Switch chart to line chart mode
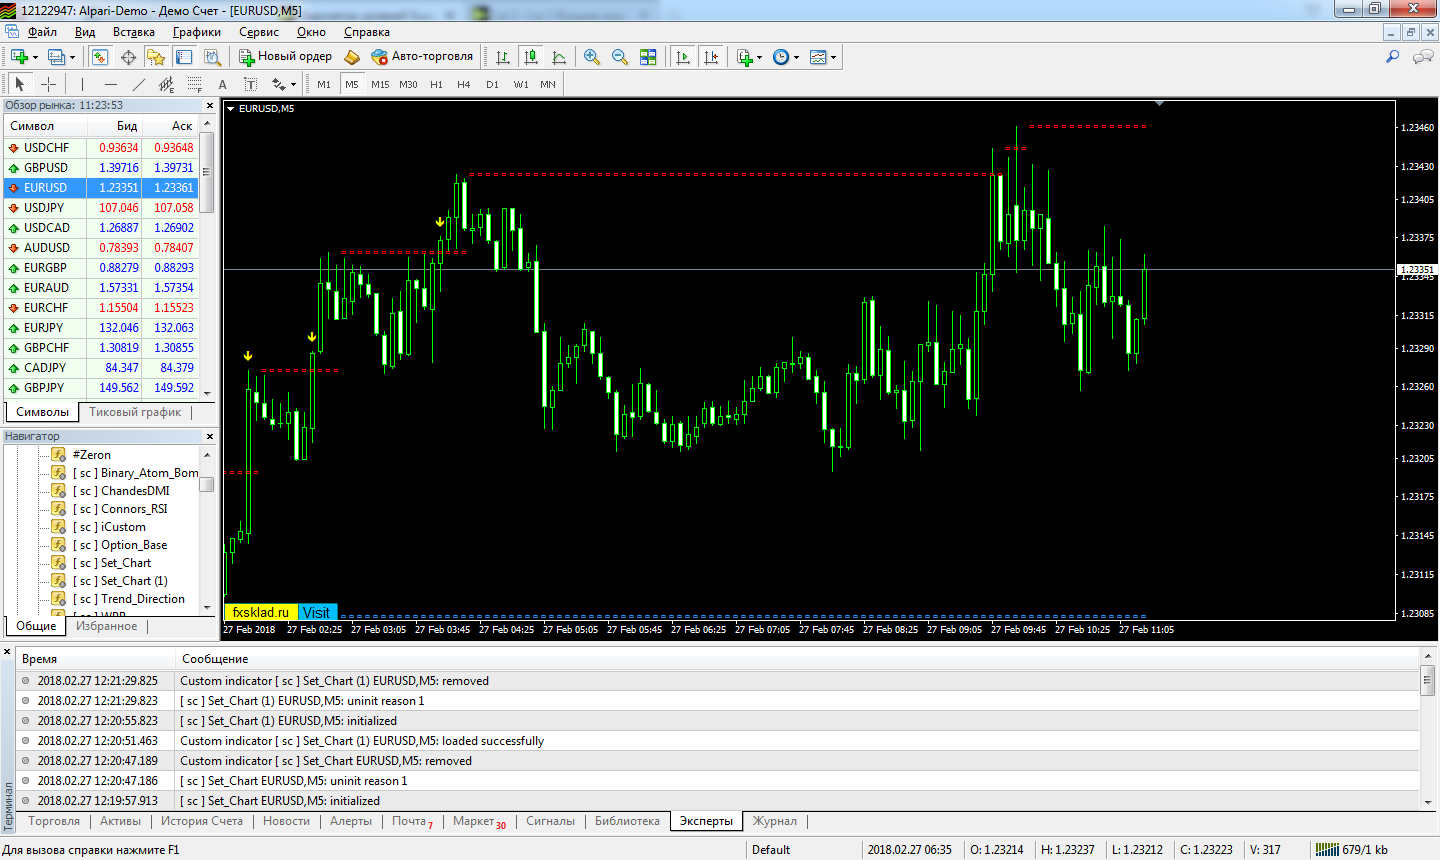The height and width of the screenshot is (860, 1440). click(x=559, y=57)
